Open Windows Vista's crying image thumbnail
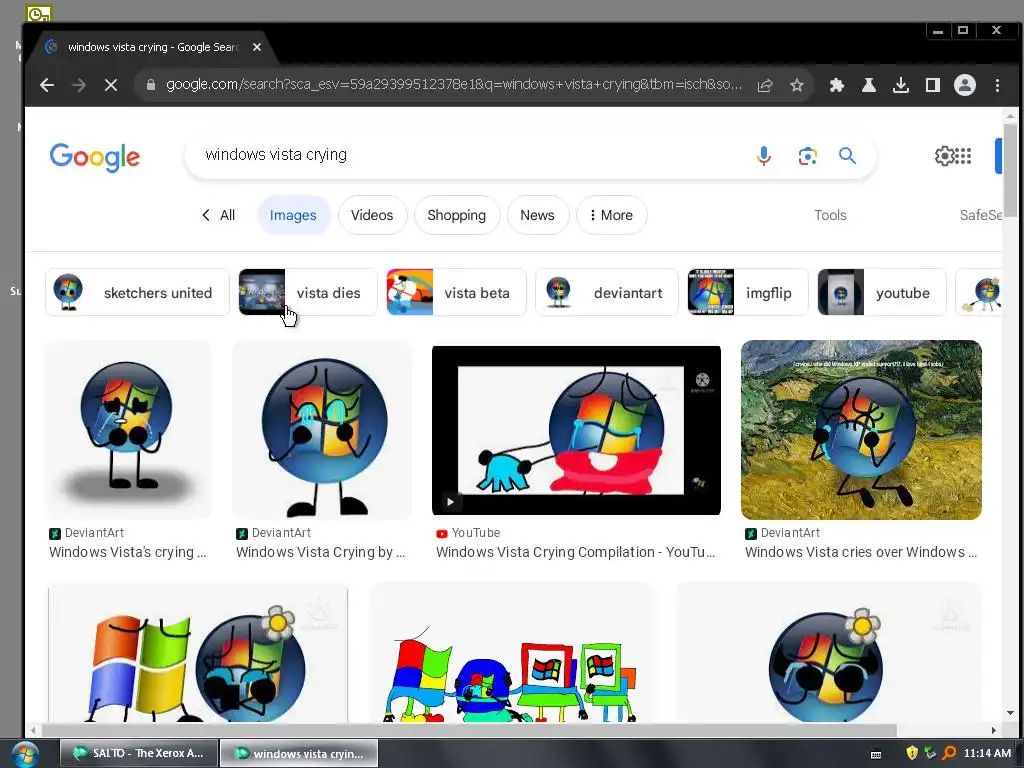 tap(128, 430)
